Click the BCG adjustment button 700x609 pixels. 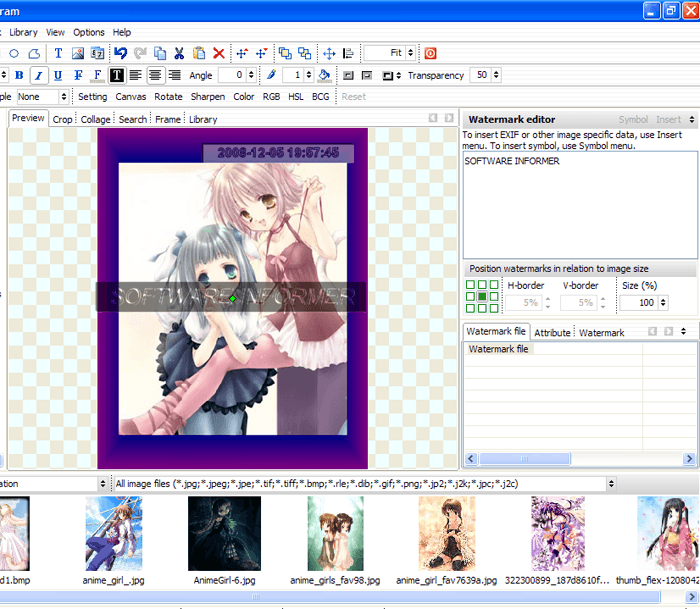[x=320, y=97]
